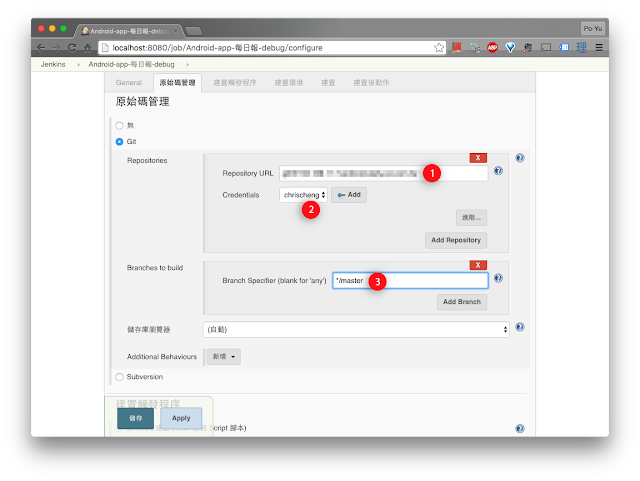The width and height of the screenshot is (640, 481).
Task: Click the Apply button
Action: [181, 418]
